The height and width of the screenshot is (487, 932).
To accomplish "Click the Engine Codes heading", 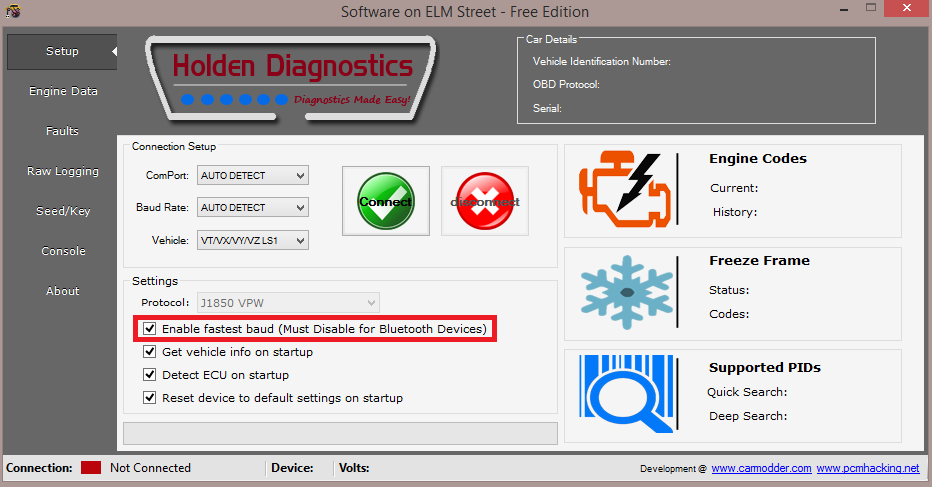I will pos(758,158).
